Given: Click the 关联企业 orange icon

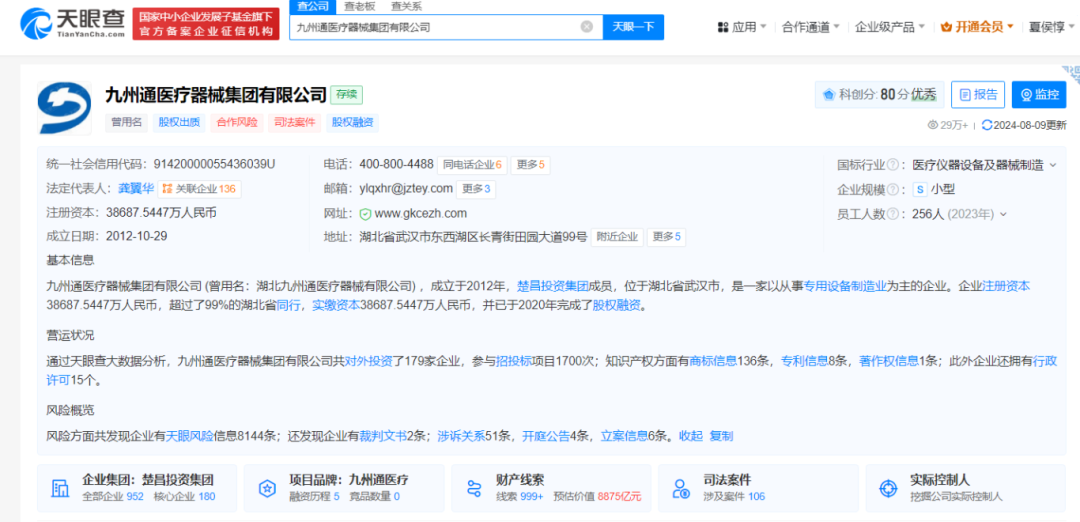Looking at the screenshot, I should coord(167,189).
